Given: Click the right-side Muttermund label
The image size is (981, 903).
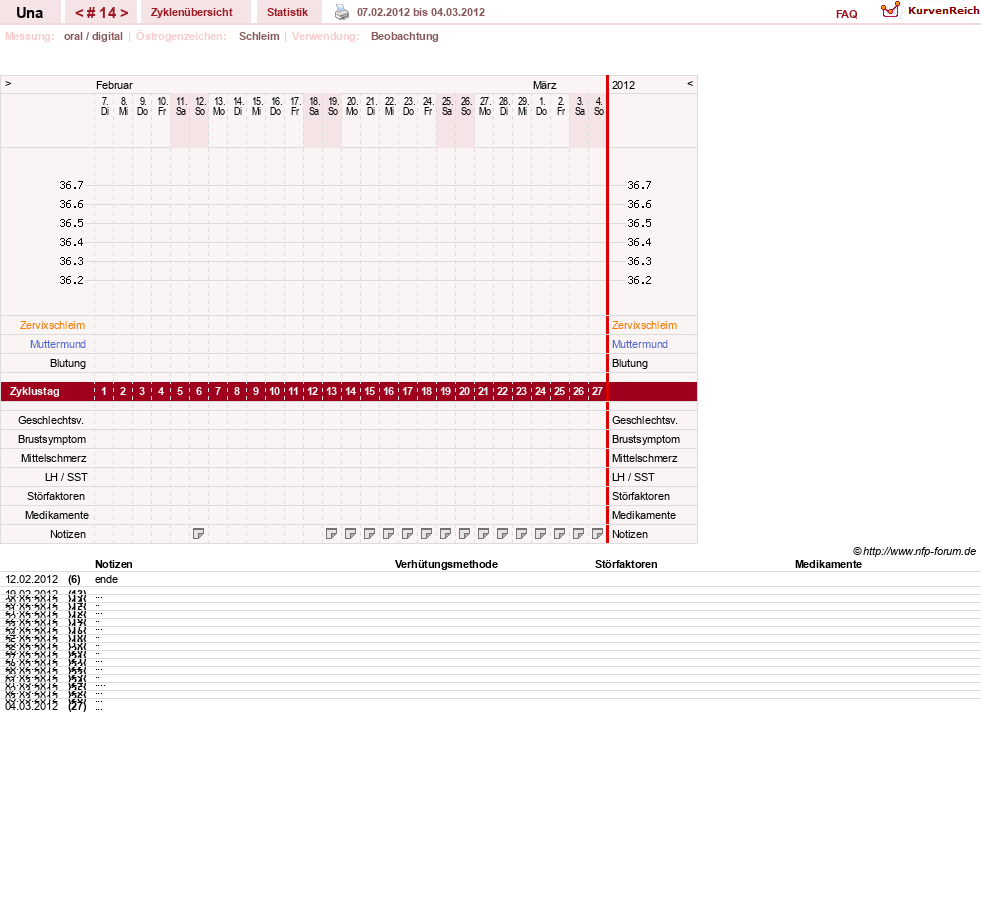Looking at the screenshot, I should (639, 344).
